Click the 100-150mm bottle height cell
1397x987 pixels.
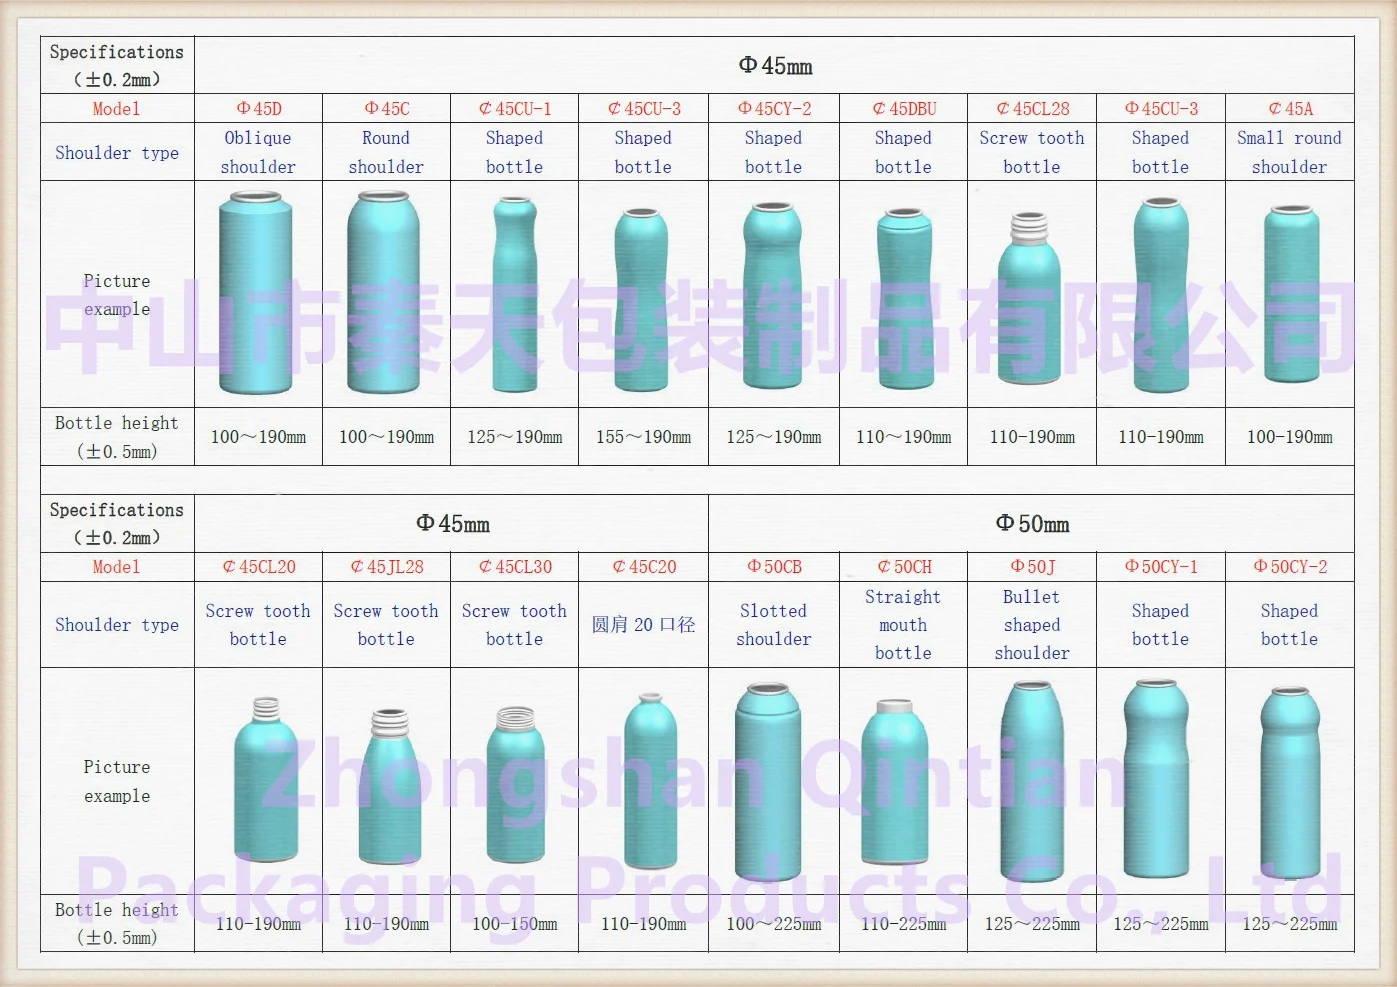pos(514,924)
